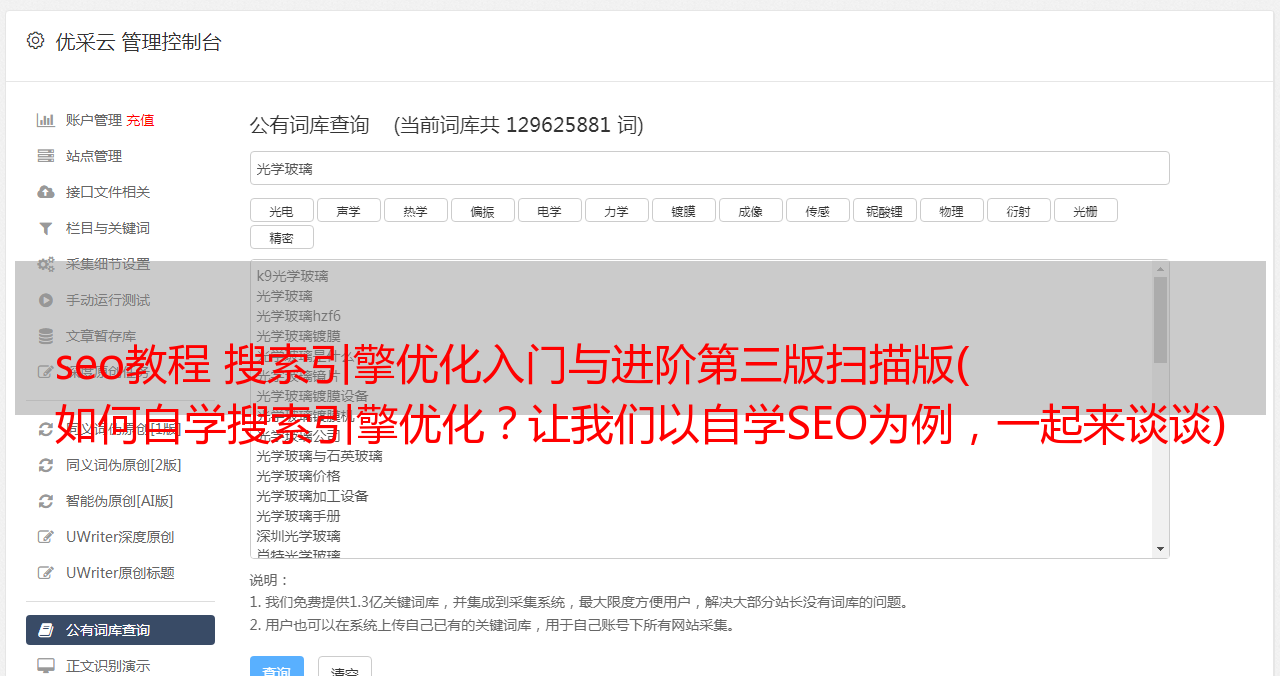Click the 光学玻璃 keyword input field
Viewport: 1280px width, 676px height.
(x=709, y=168)
